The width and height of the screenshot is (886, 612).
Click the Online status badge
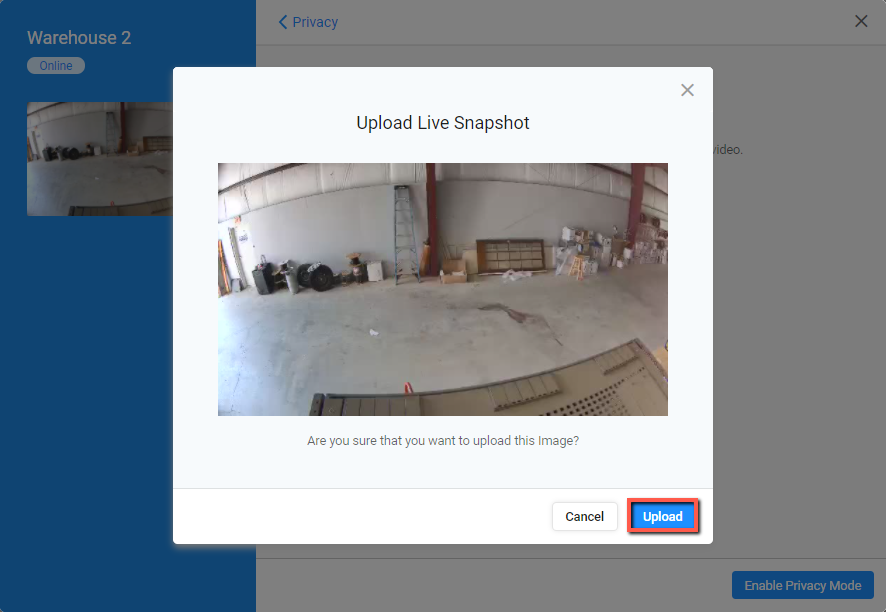pos(56,66)
